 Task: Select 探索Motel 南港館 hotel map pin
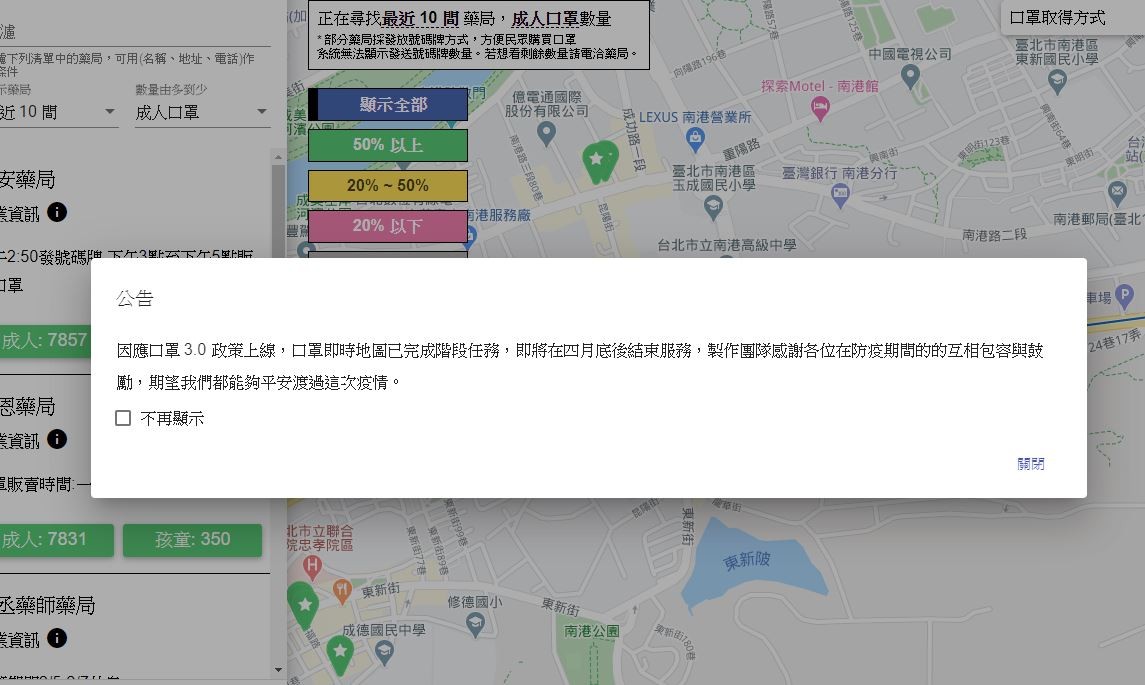pos(820,109)
